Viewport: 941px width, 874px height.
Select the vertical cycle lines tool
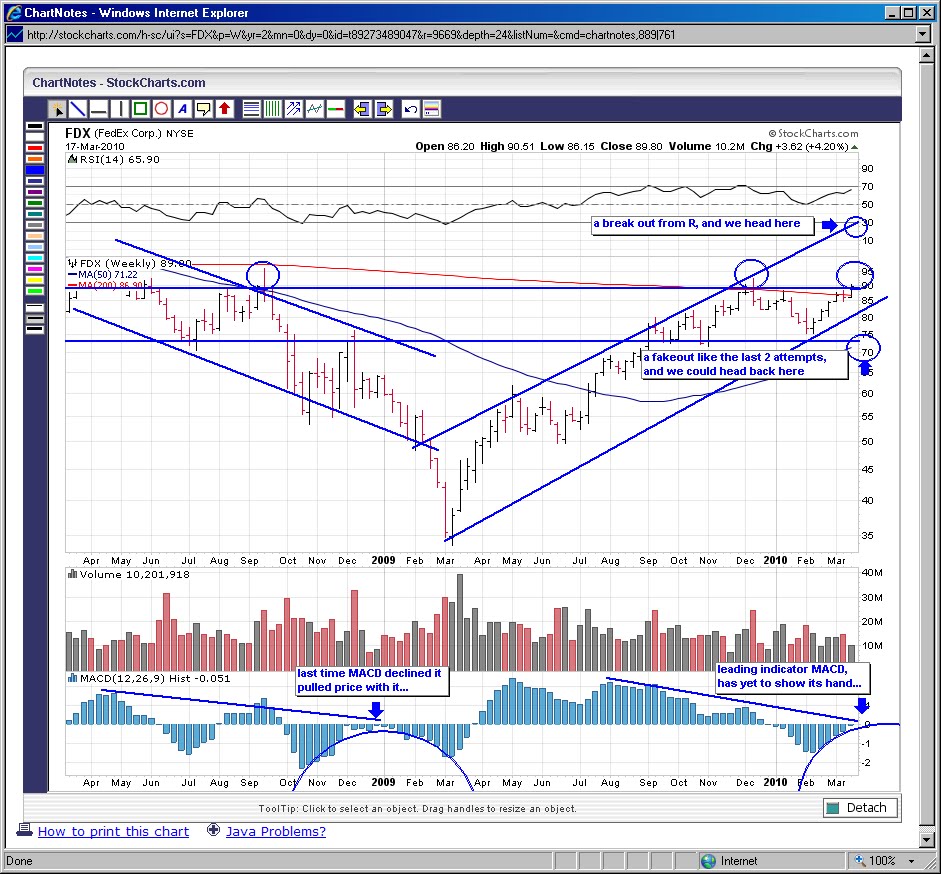pyautogui.click(x=272, y=109)
